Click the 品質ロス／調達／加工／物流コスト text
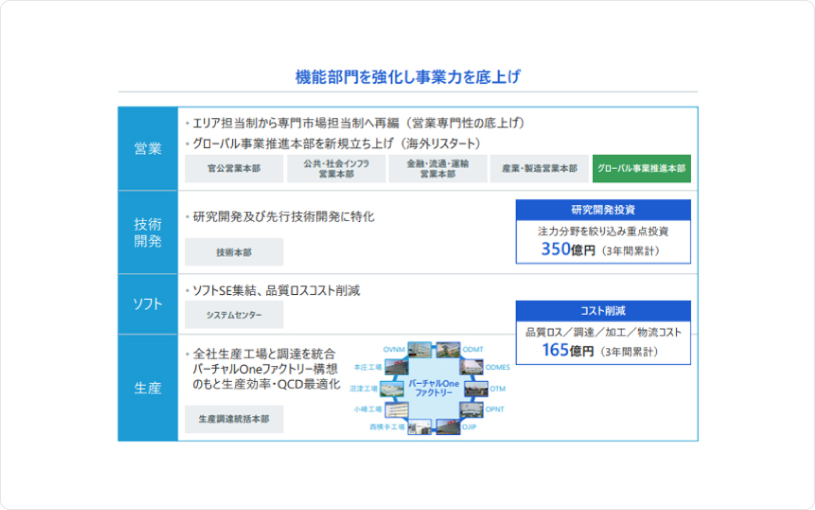The image size is (815, 510). (x=603, y=332)
